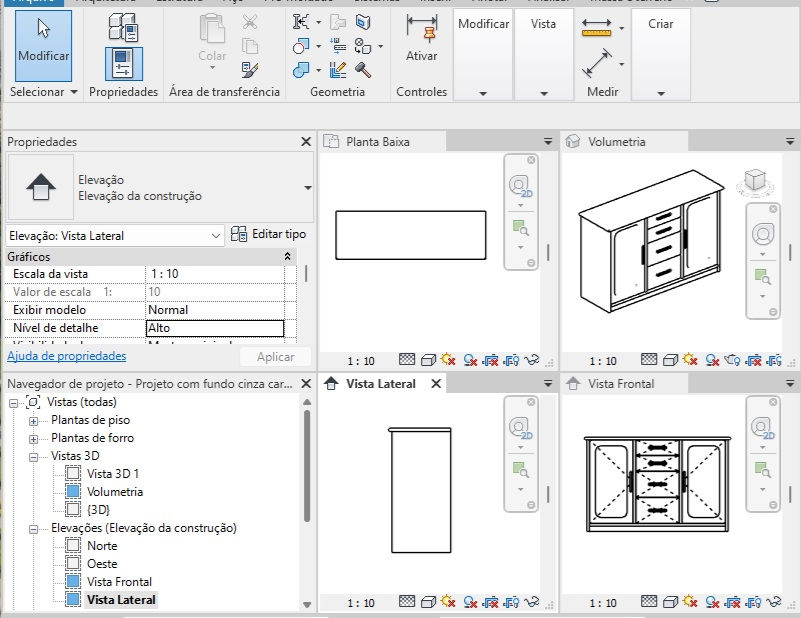This screenshot has height=618, width=801.
Task: Click the Ativar controls icon
Action: point(421,38)
